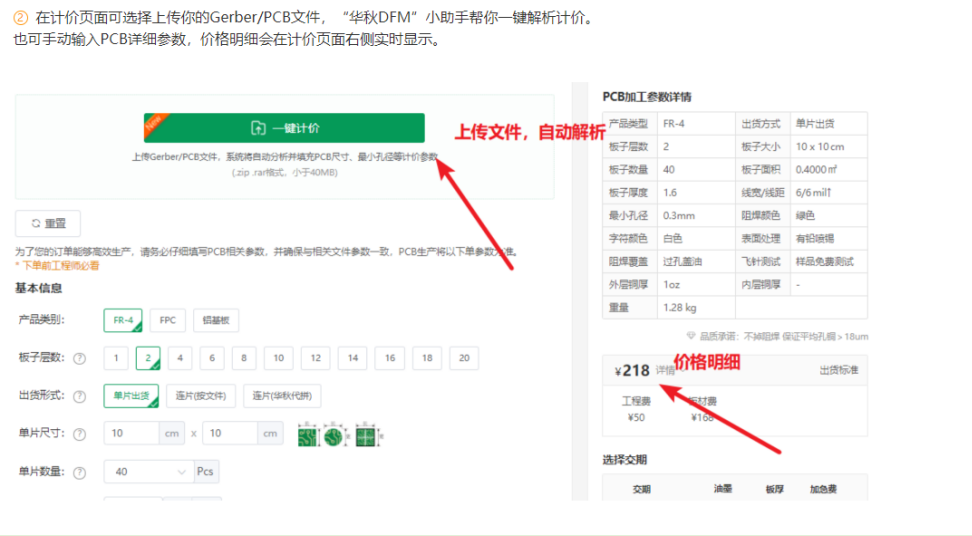Choose 1 board layer
Screen dimensions: 972x536
point(116,358)
